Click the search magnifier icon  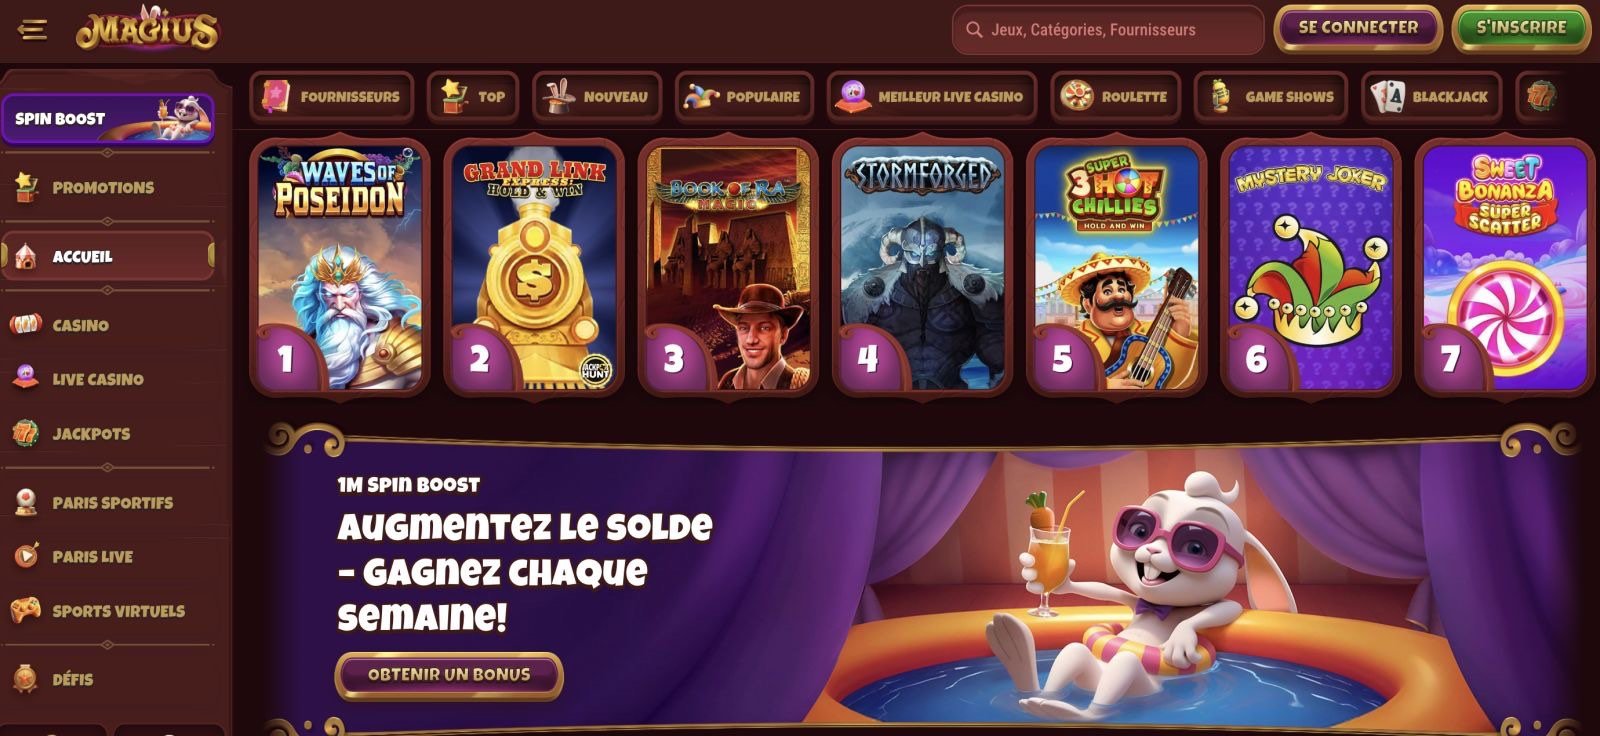point(974,30)
